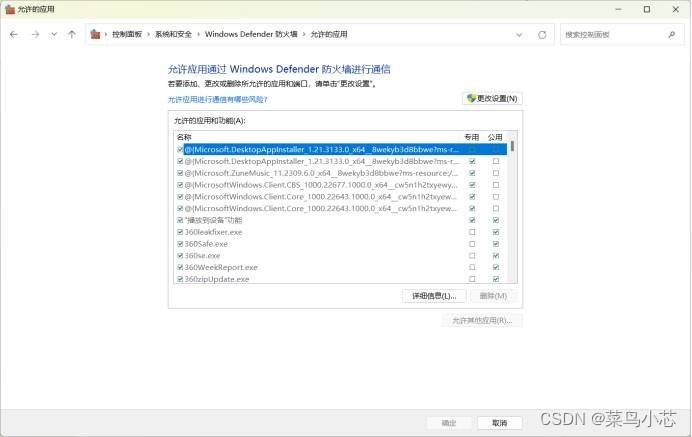
Task: Go back using the back arrow
Action: [14, 34]
